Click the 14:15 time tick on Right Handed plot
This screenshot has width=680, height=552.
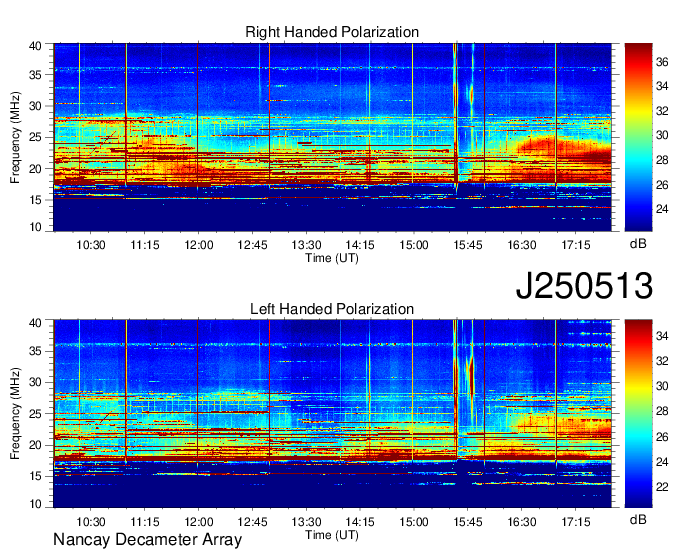pos(360,245)
